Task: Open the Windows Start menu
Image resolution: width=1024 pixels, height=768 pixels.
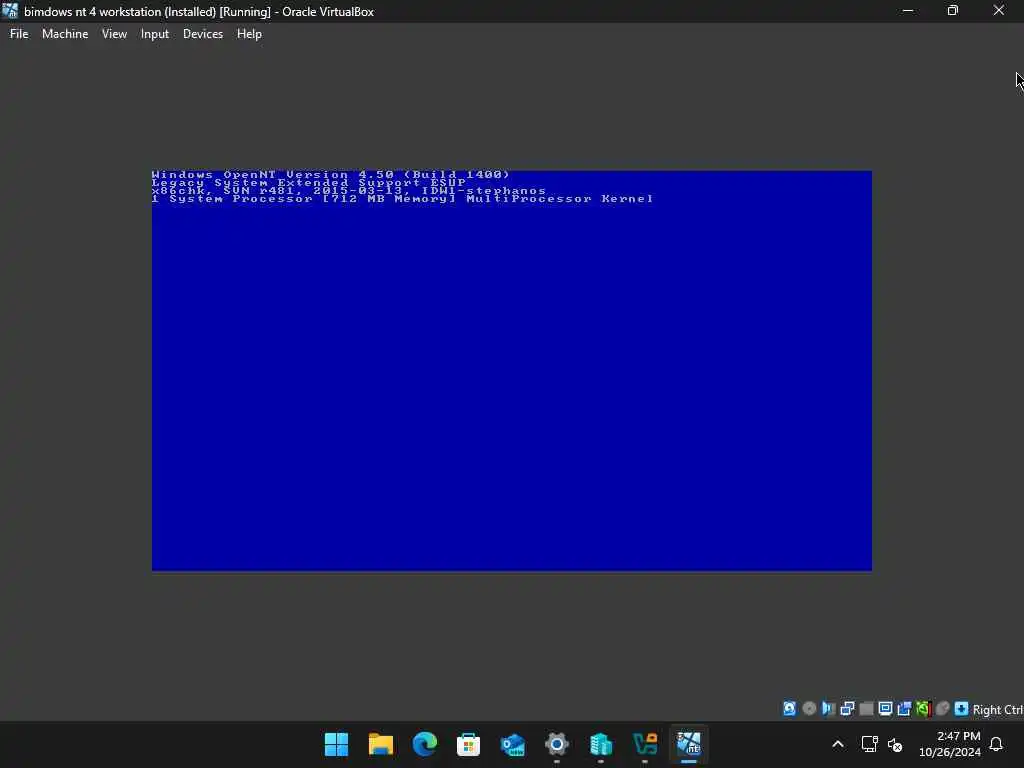Action: pos(336,744)
